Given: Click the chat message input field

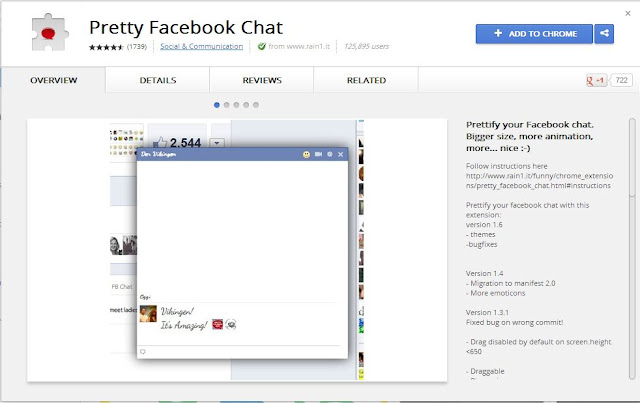Looking at the screenshot, I should pyautogui.click(x=243, y=352).
